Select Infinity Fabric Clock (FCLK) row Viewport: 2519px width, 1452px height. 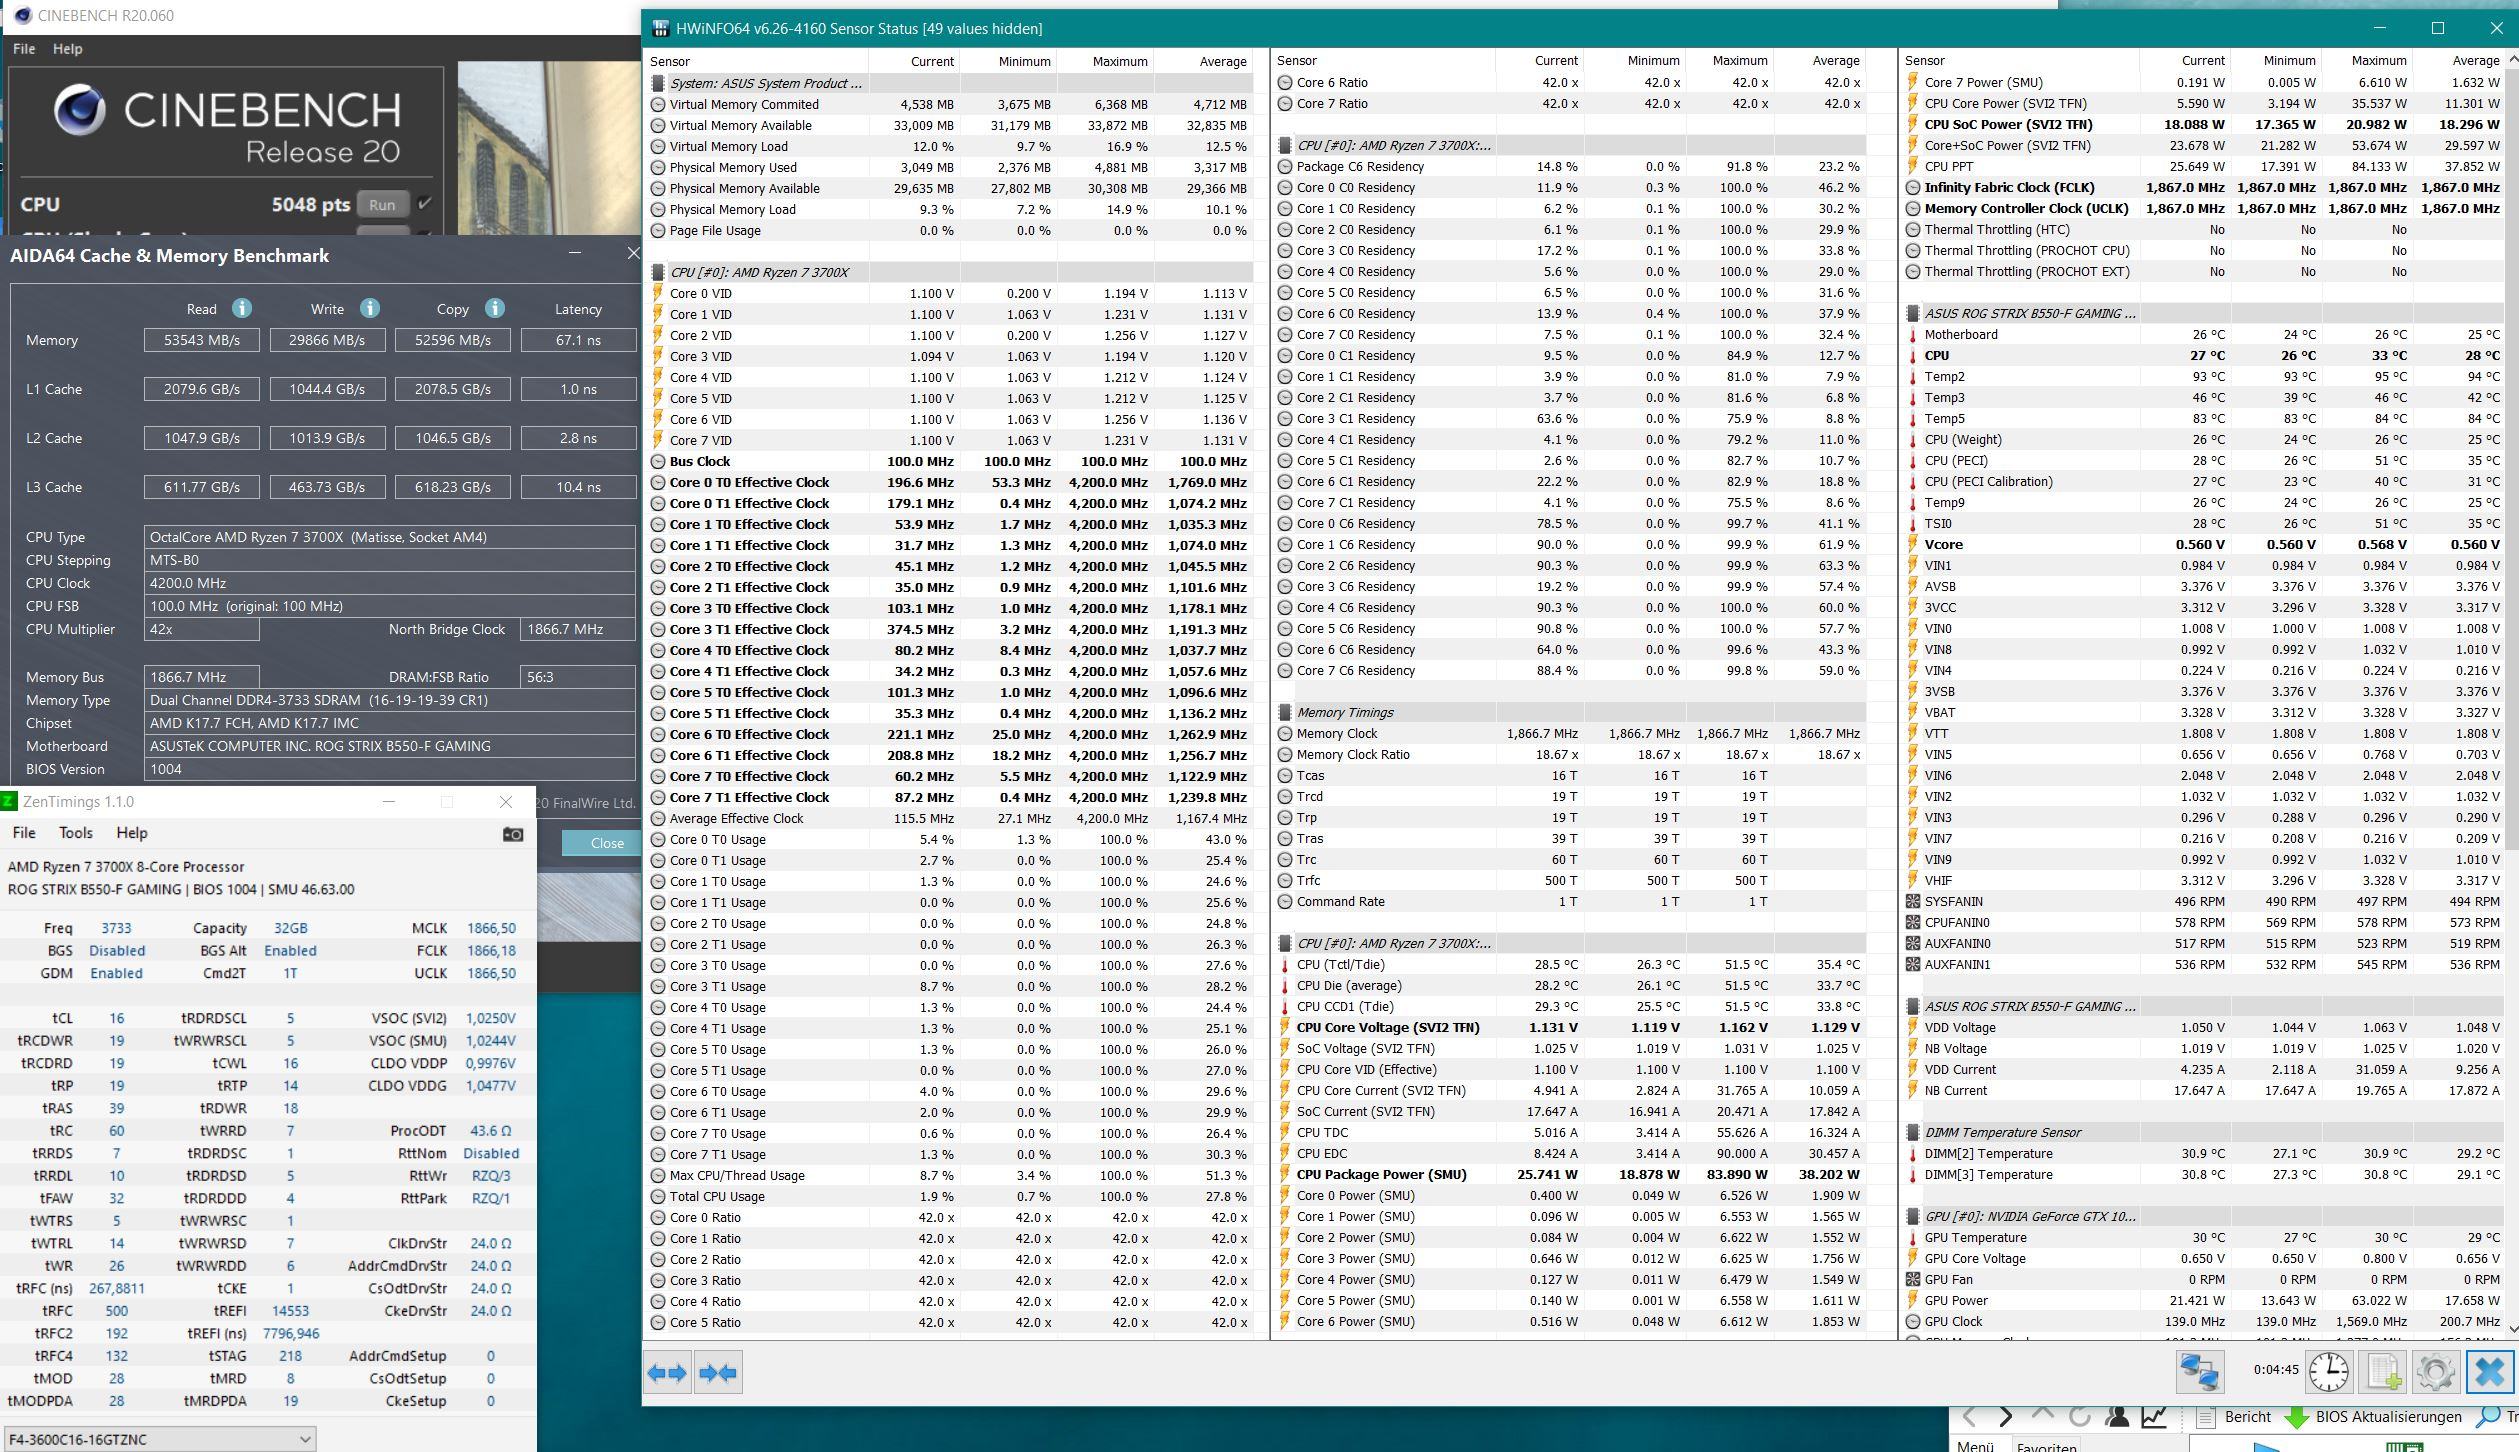[x=2207, y=187]
